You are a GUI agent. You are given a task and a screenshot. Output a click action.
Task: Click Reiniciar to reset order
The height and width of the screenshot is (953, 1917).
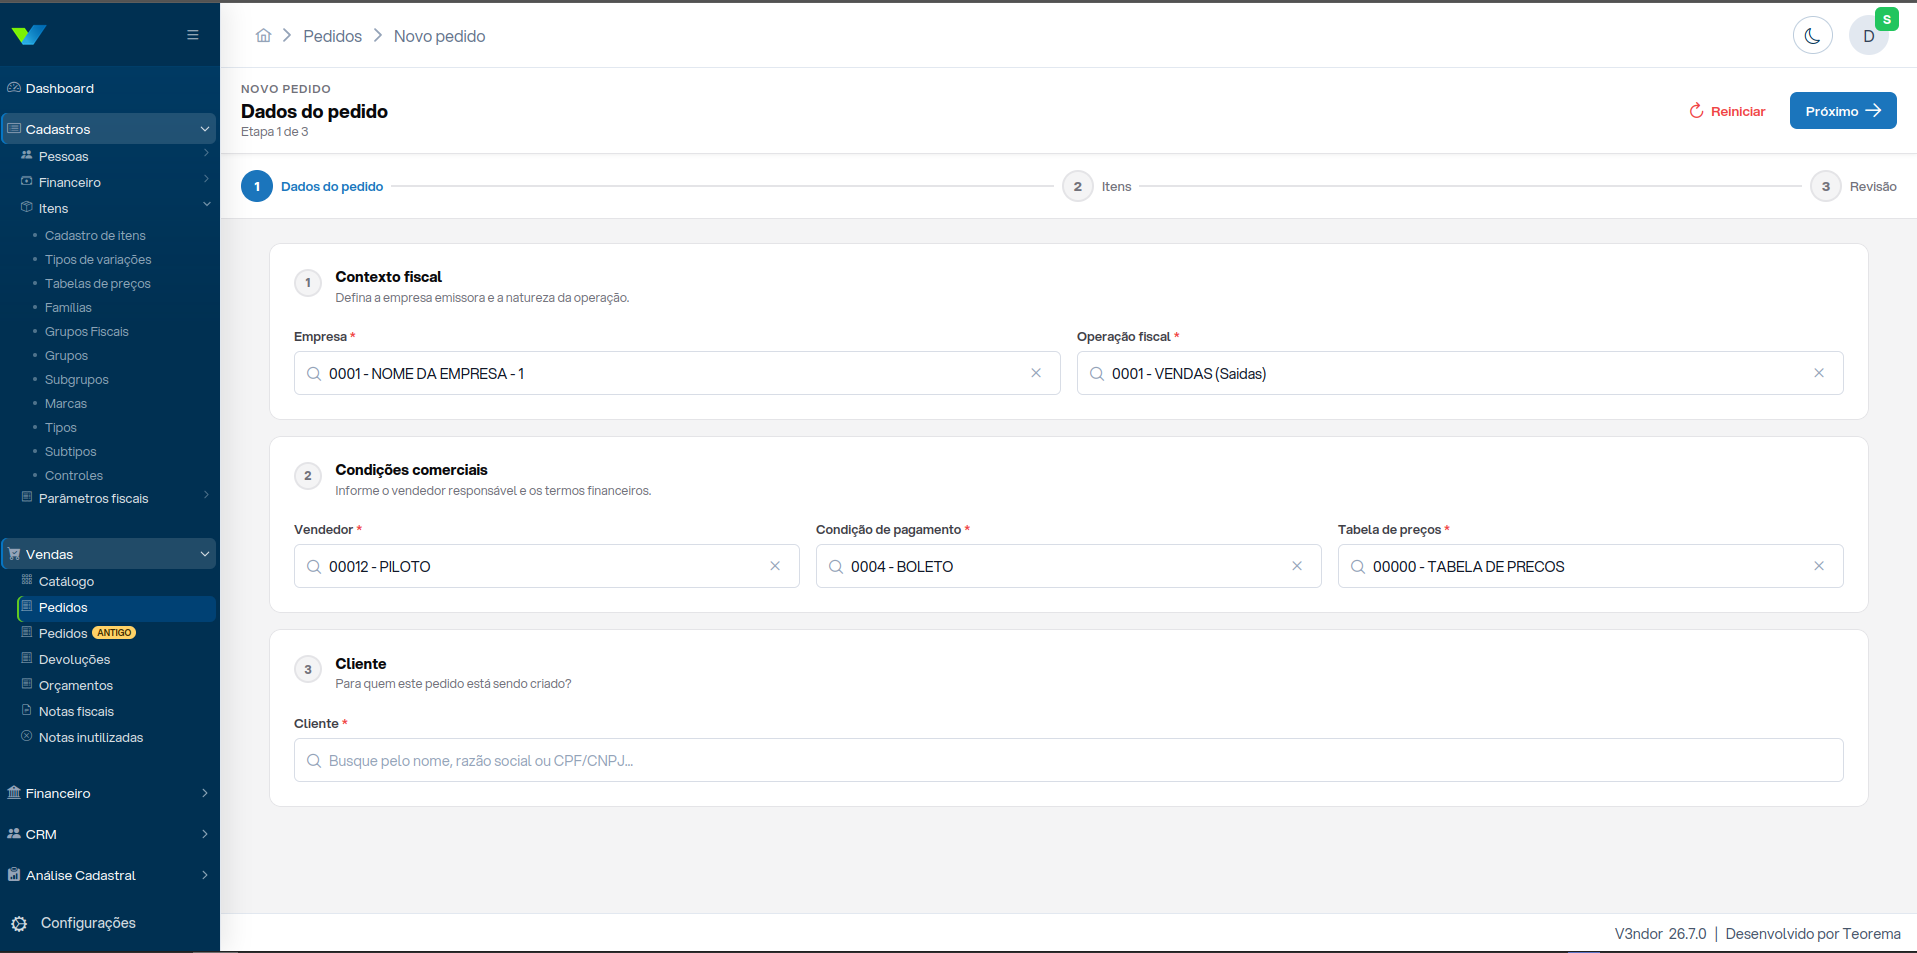tap(1727, 111)
